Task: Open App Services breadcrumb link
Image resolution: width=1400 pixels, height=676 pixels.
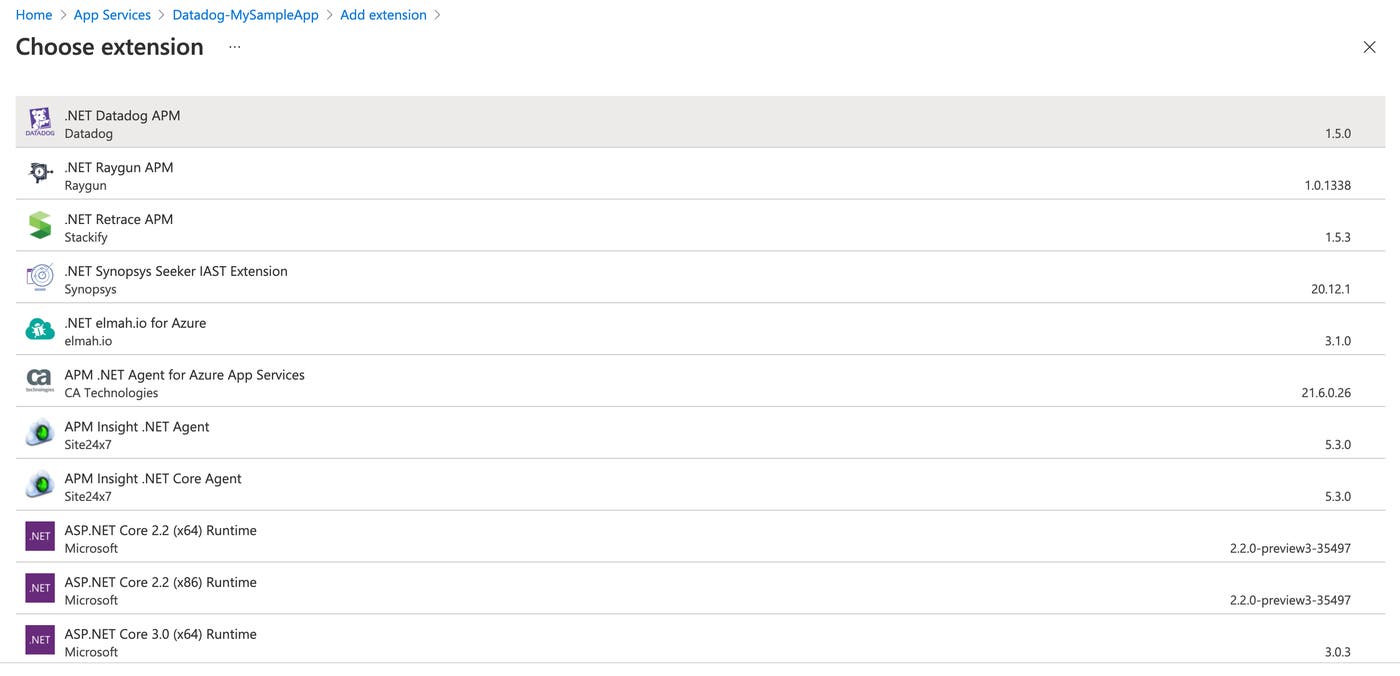Action: click(112, 15)
